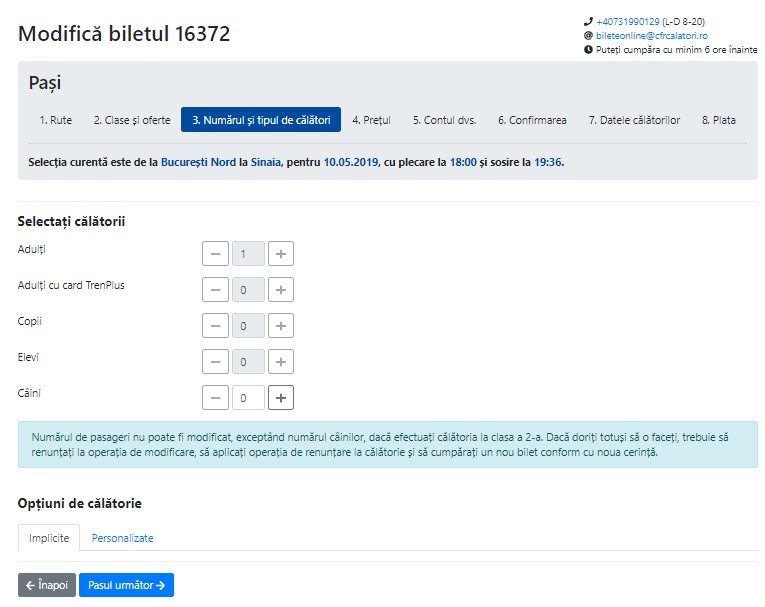Image resolution: width=765 pixels, height=607 pixels.
Task: Click the Copii quantity field
Action: pyautogui.click(x=248, y=326)
